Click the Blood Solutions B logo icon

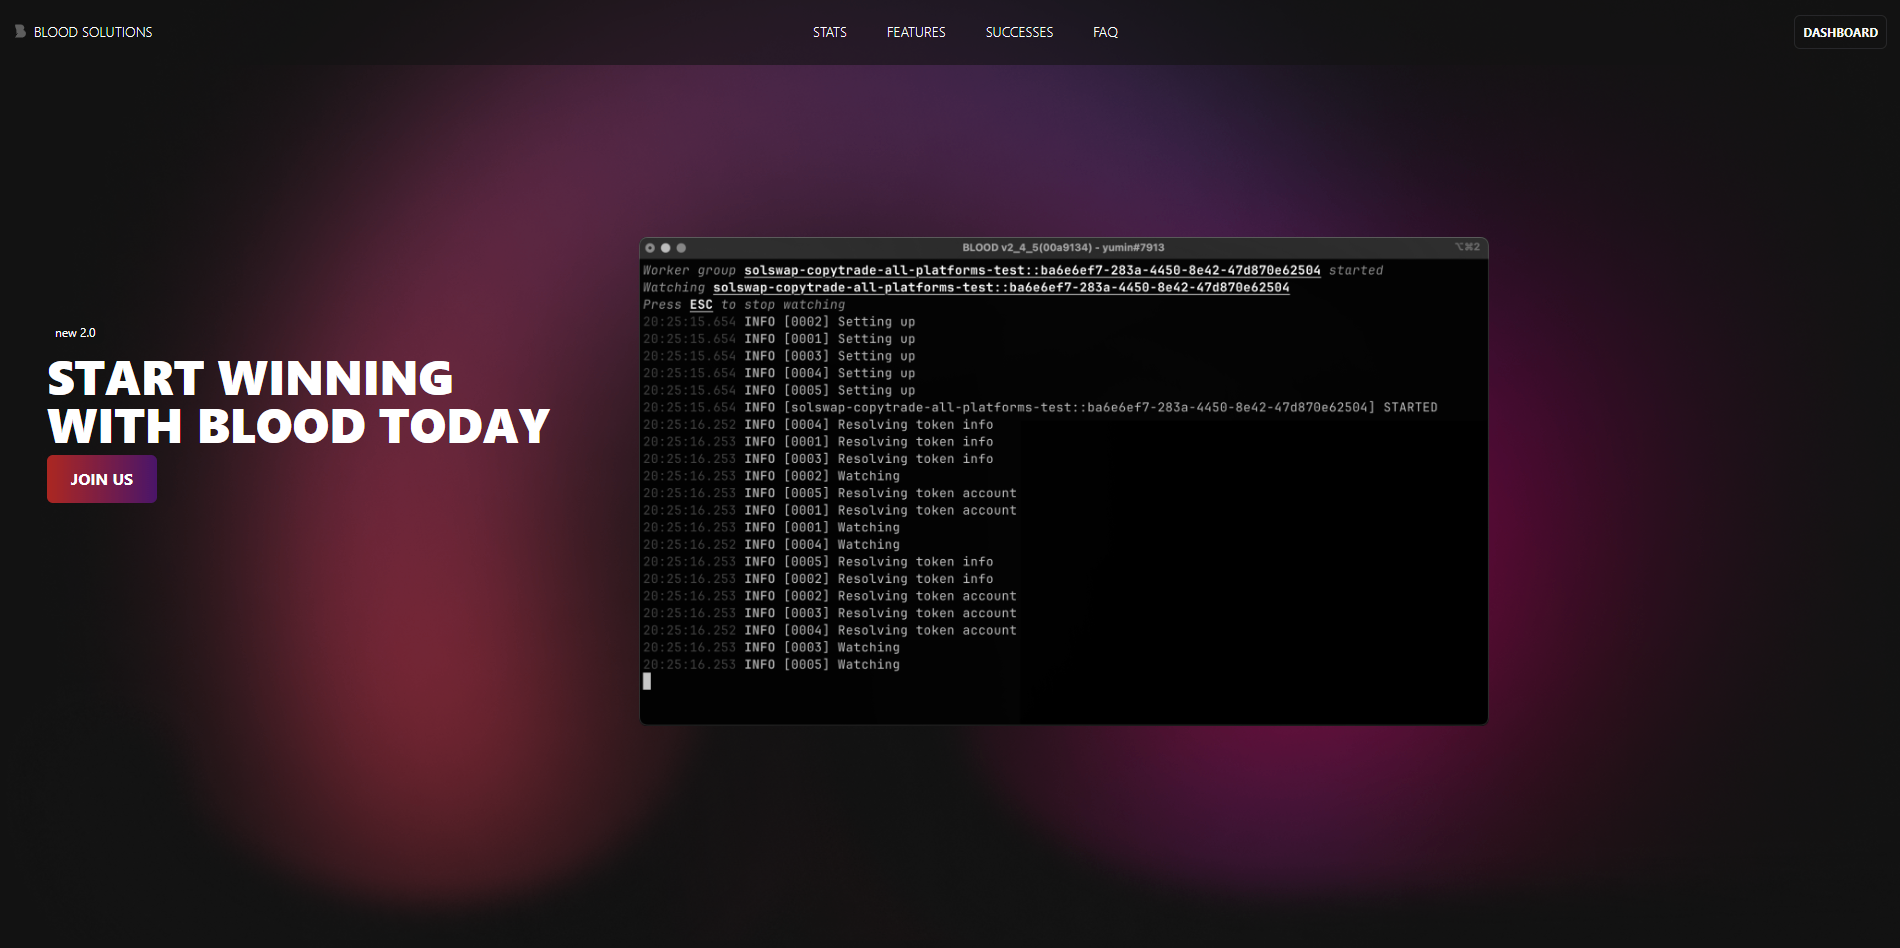(20, 32)
